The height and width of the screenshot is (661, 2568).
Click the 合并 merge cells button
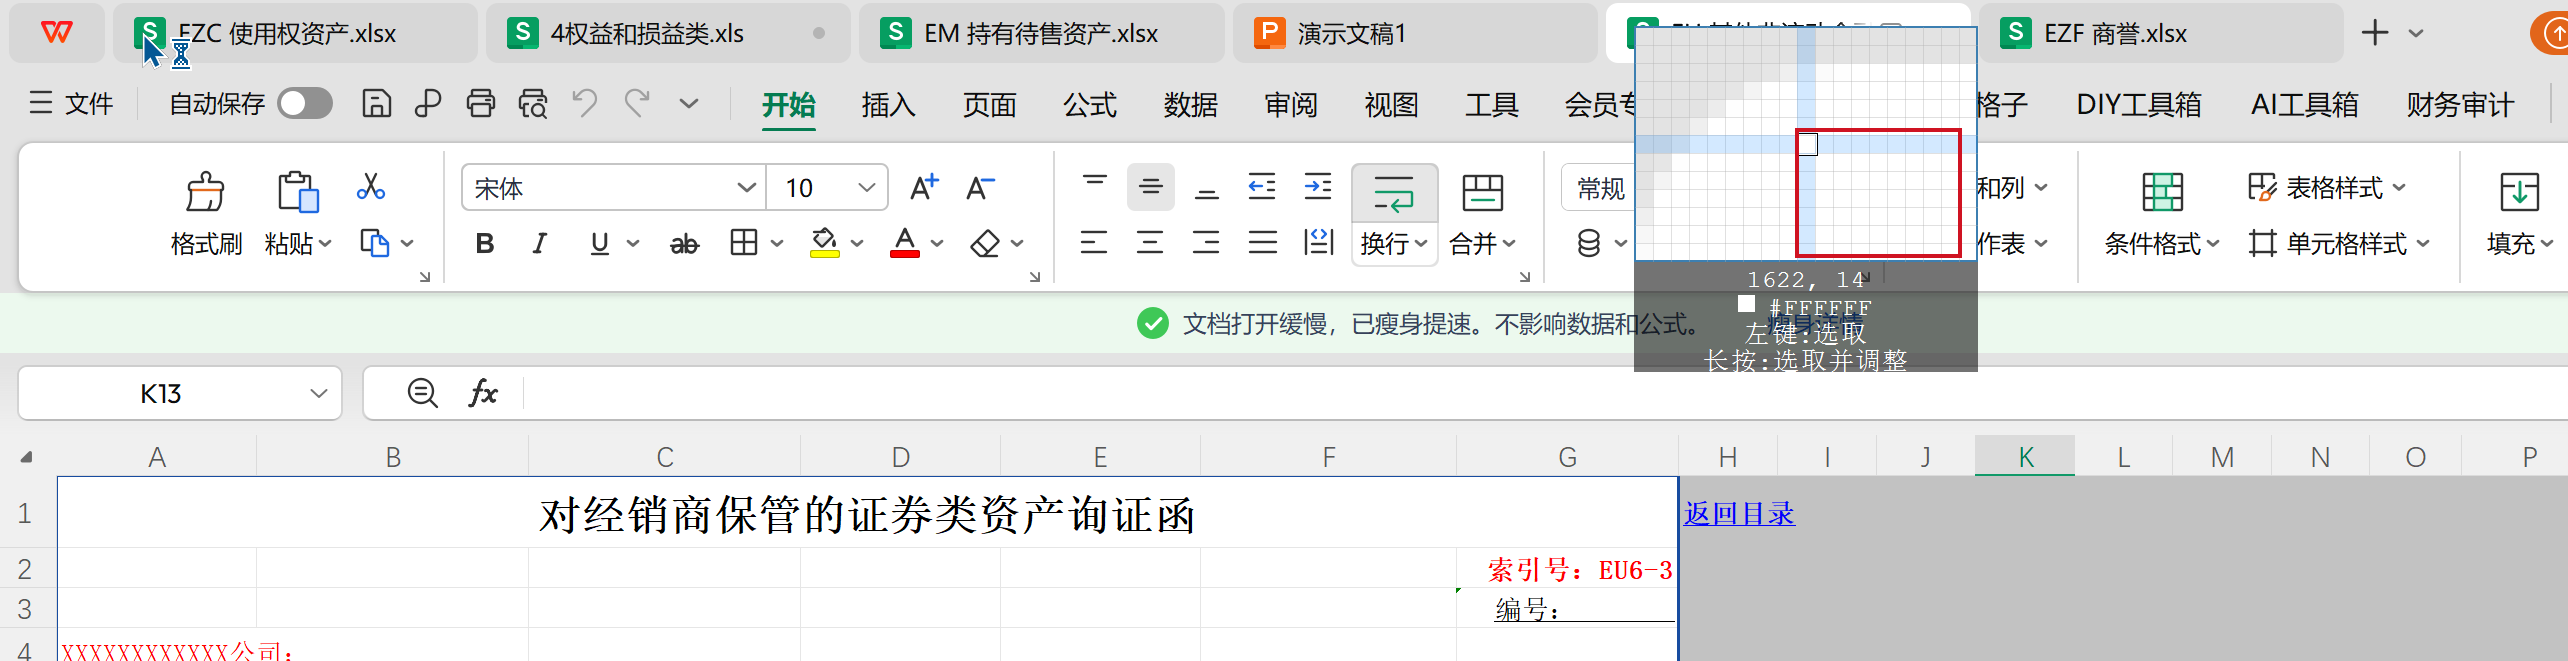coord(1483,214)
